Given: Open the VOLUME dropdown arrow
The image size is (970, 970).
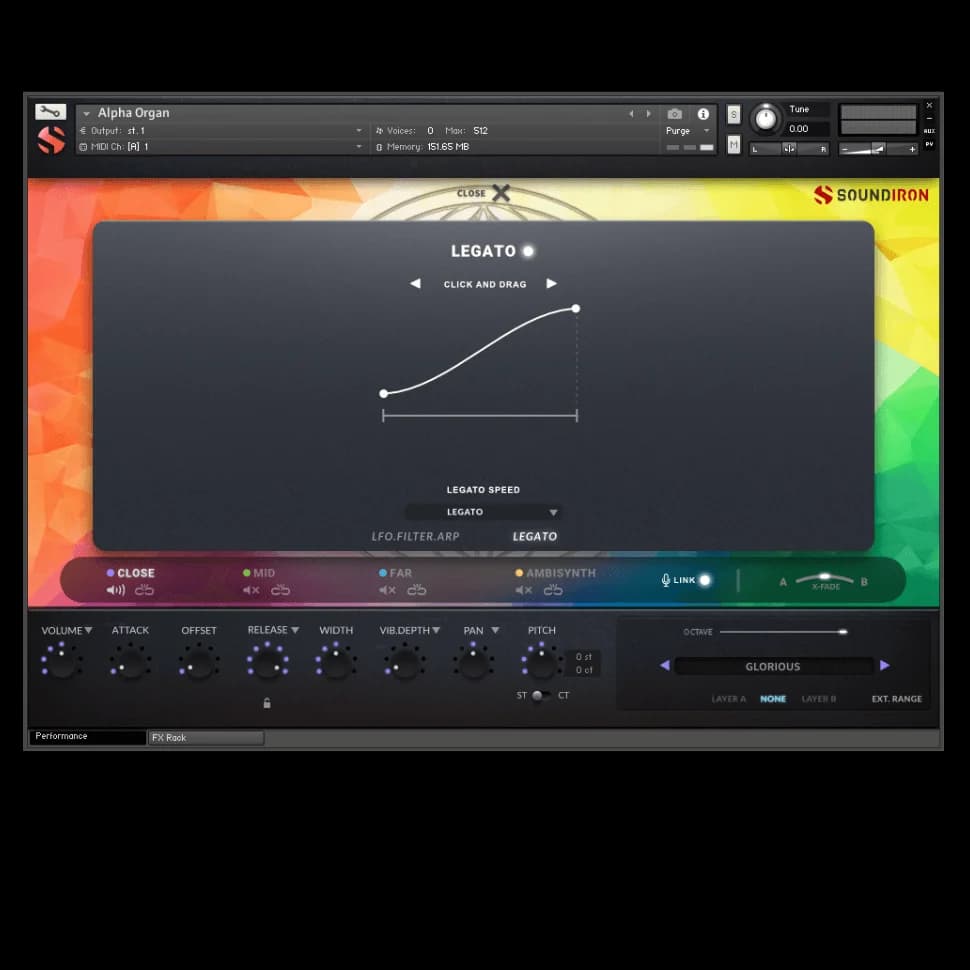Looking at the screenshot, I should [x=88, y=630].
